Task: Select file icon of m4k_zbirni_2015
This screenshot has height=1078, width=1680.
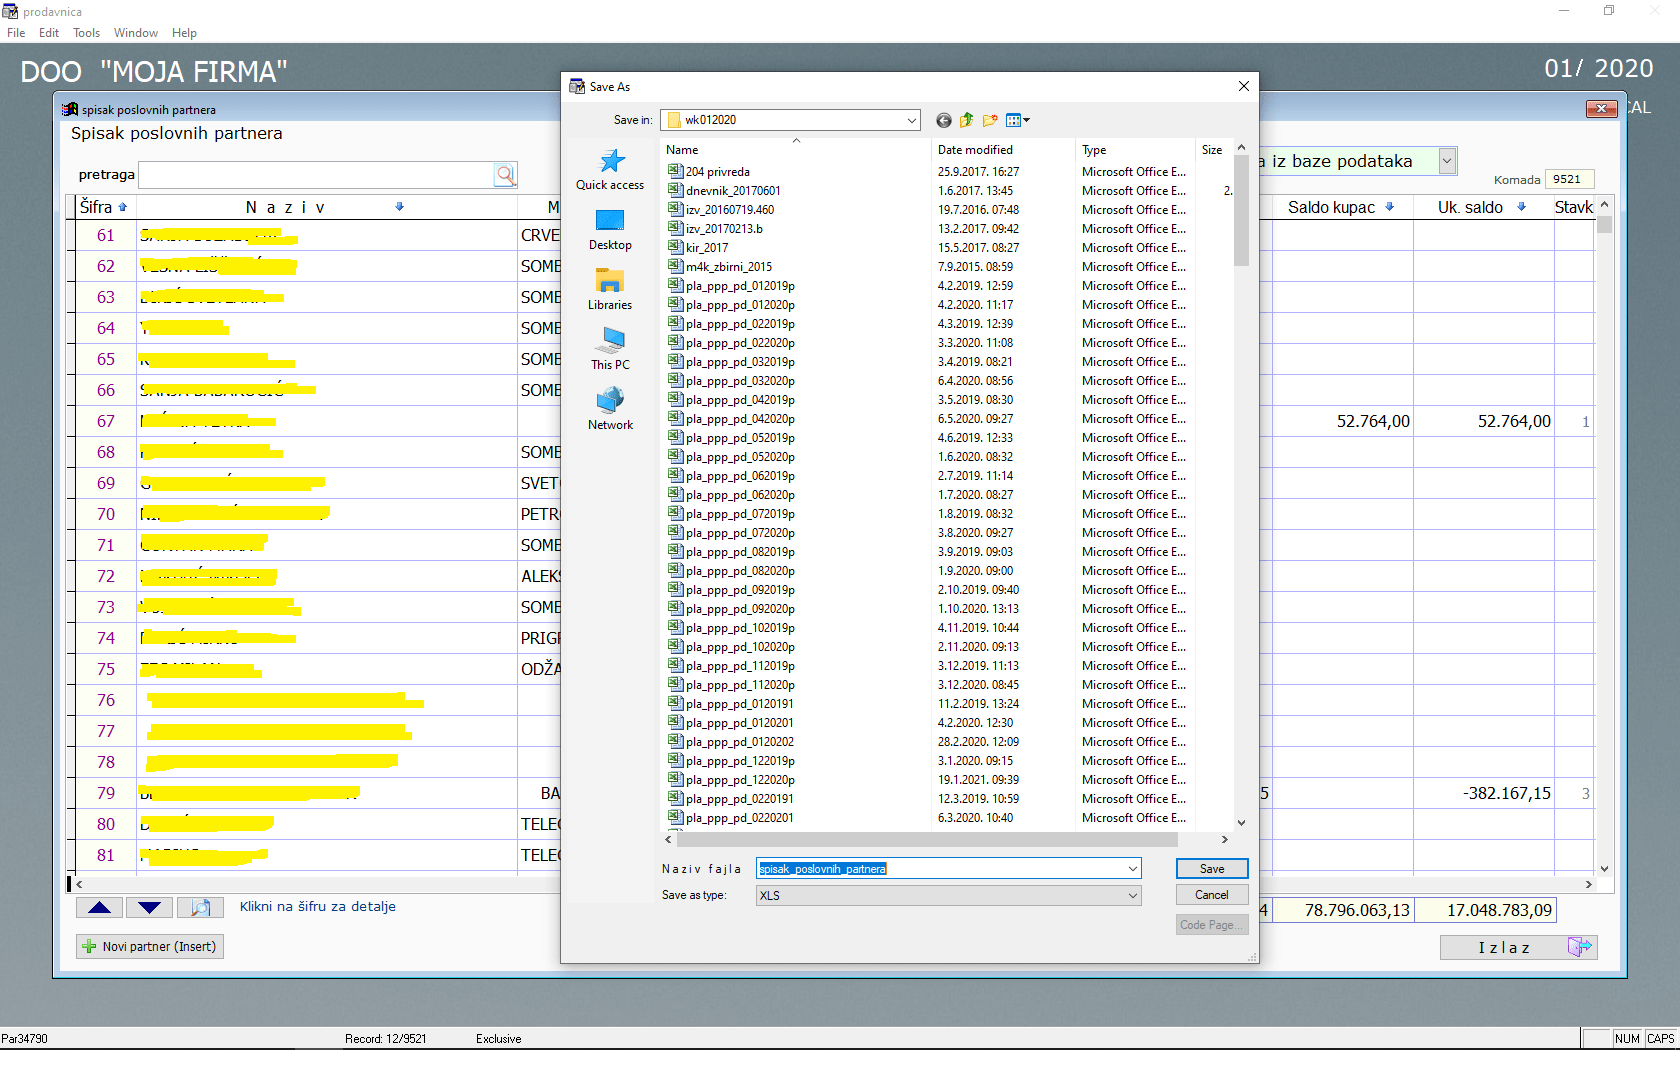Action: (675, 266)
